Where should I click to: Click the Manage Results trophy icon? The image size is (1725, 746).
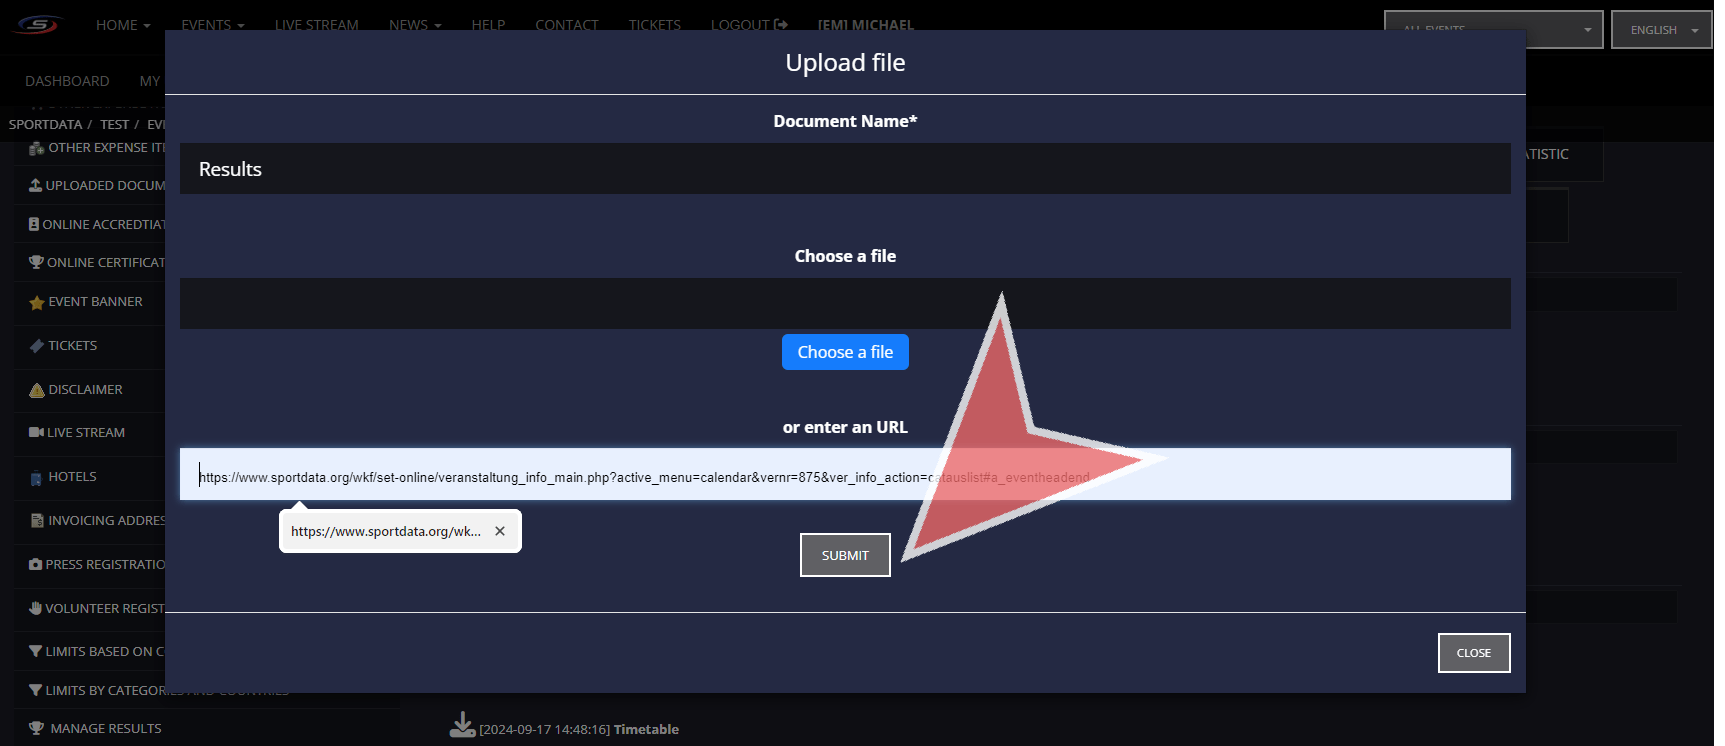pos(37,729)
